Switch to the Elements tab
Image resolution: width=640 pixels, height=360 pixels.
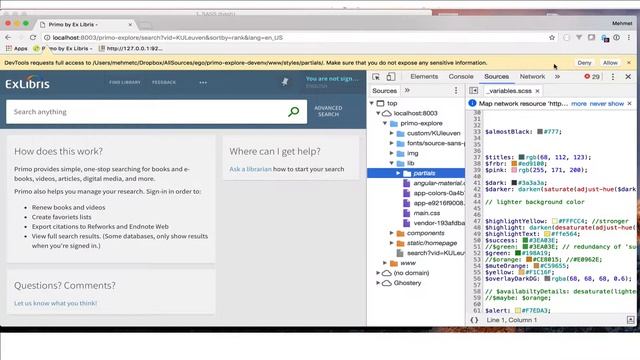click(x=424, y=77)
